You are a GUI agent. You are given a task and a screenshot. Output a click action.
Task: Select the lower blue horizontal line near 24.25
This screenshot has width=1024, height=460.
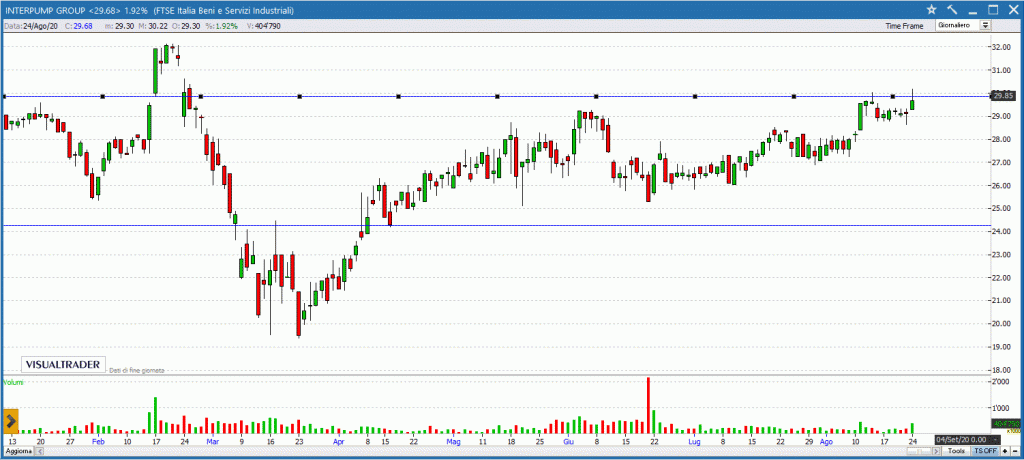click(x=496, y=226)
